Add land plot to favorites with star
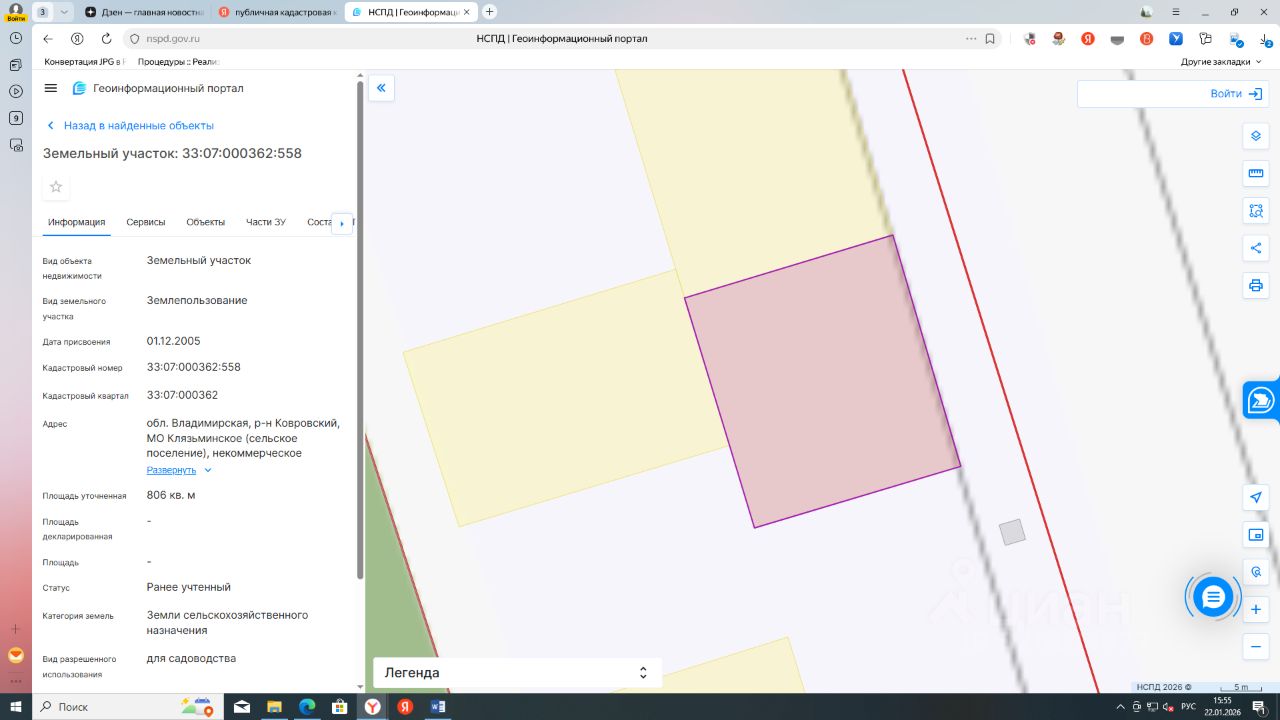This screenshot has height=720, width=1280. (x=56, y=187)
